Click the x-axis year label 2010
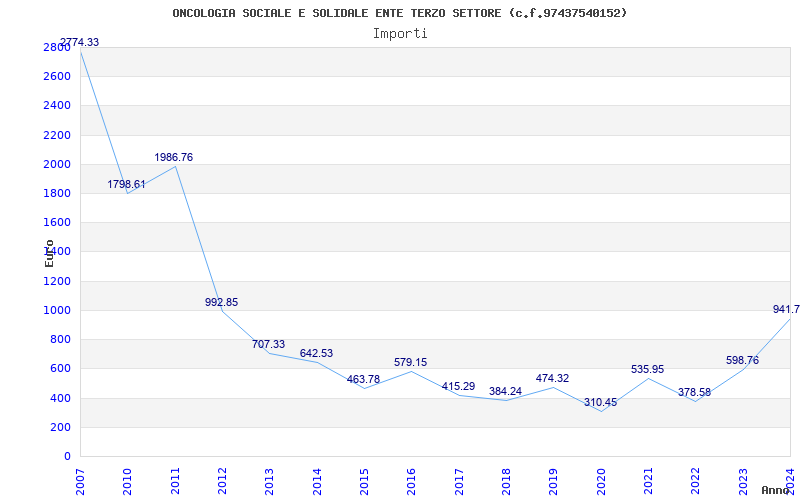 [x=128, y=482]
